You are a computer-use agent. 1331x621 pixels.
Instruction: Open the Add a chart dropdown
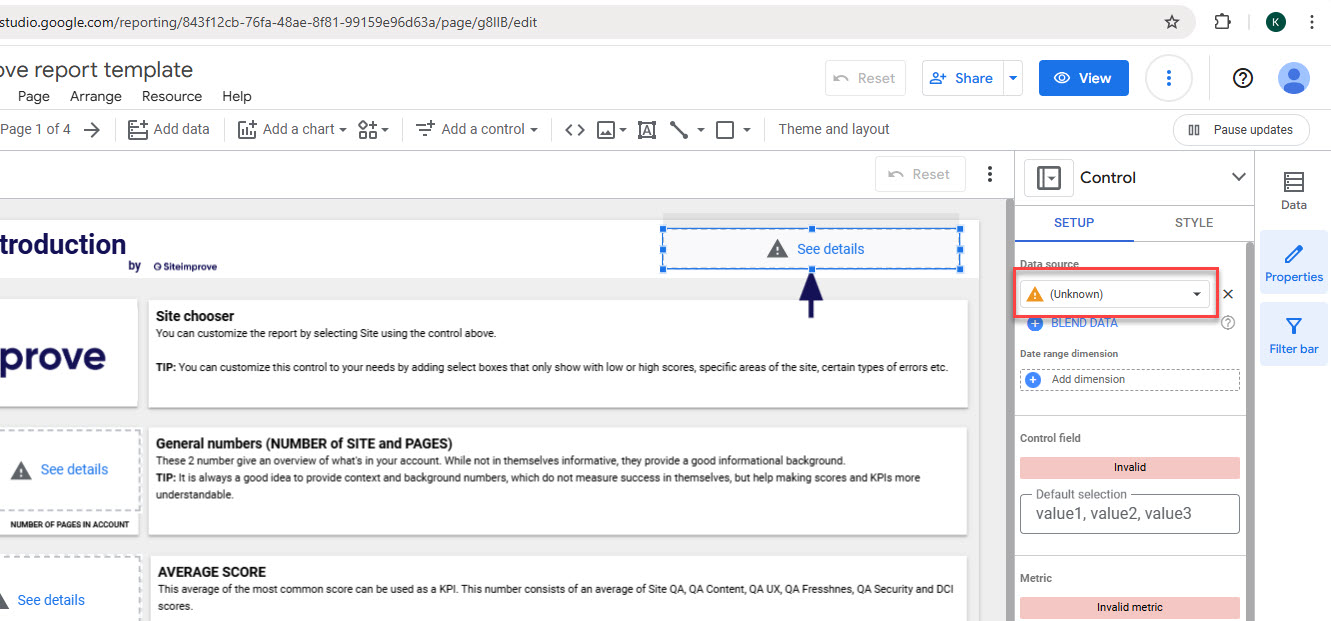(x=292, y=129)
